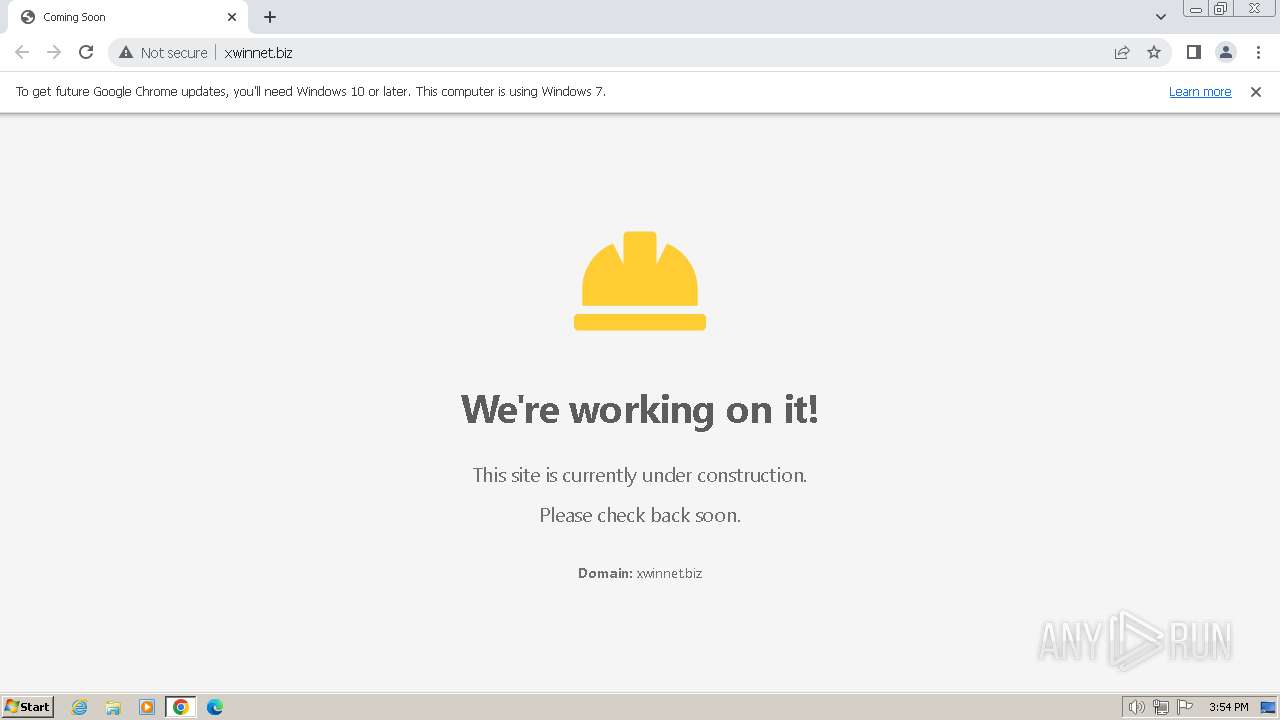Click the 3:54 PM system clock
This screenshot has width=1280, height=720.
[1229, 707]
